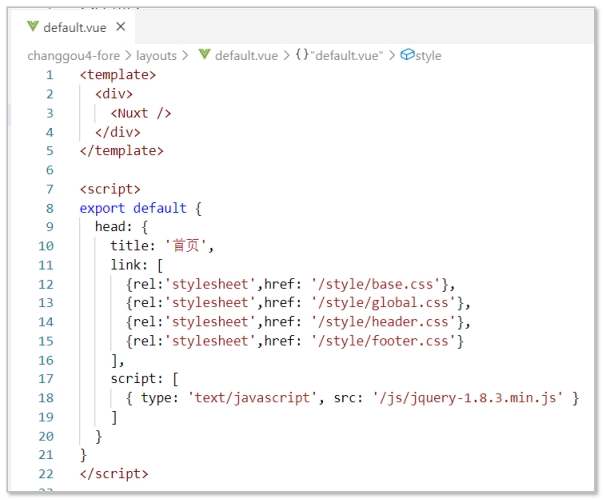Click 'stylesheet' string on line 12
This screenshot has height=500, width=603.
(210, 284)
